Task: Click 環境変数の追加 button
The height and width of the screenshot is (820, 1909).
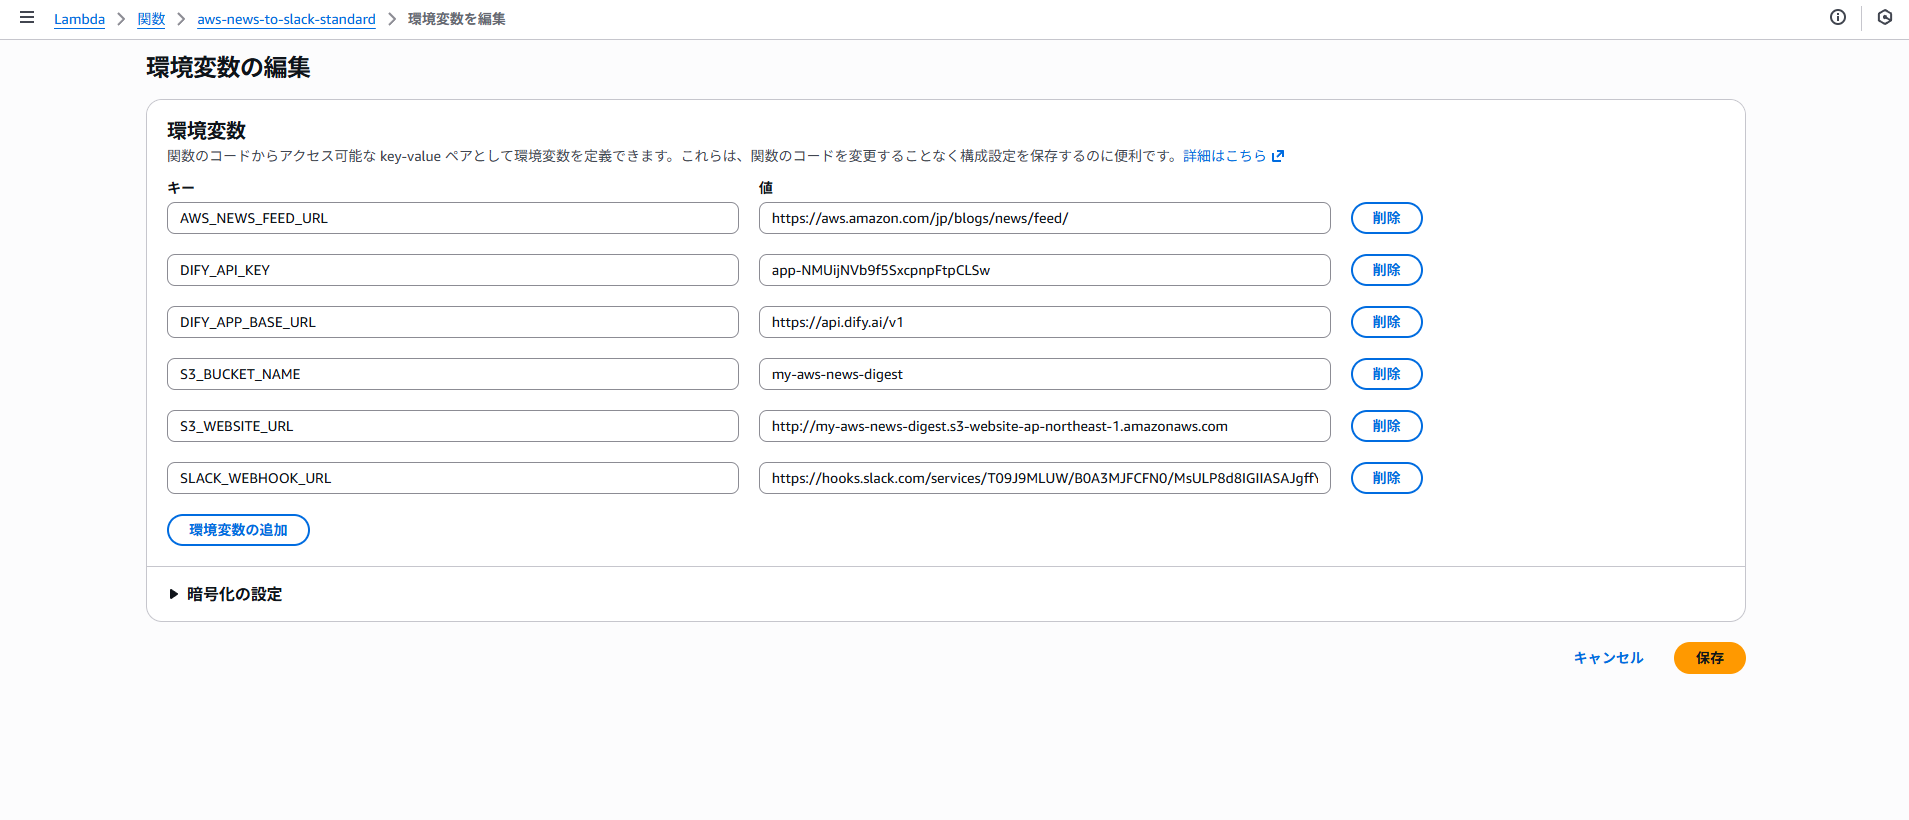Action: [x=238, y=530]
